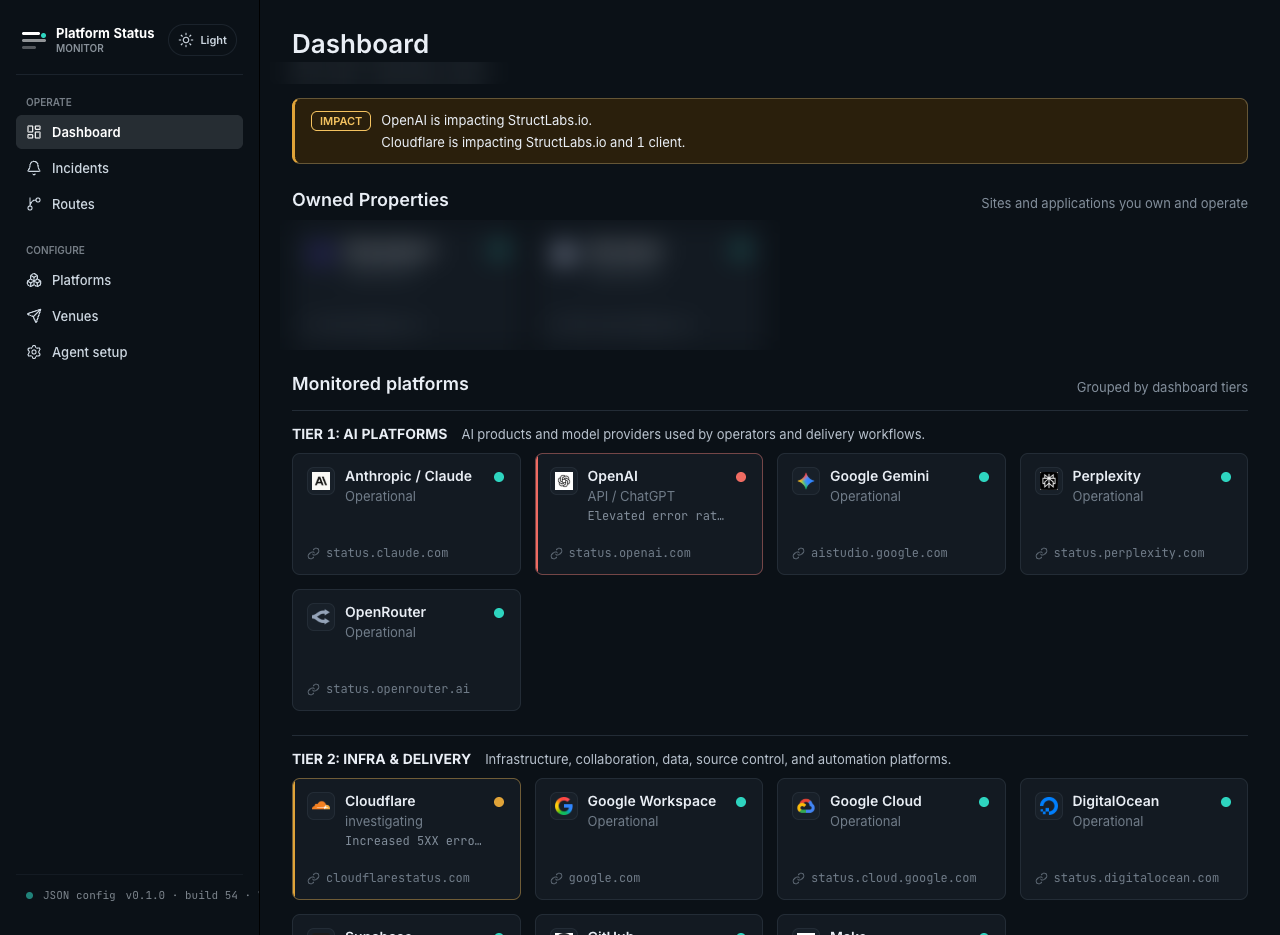Click the Perplexity logo icon

[x=1049, y=481]
